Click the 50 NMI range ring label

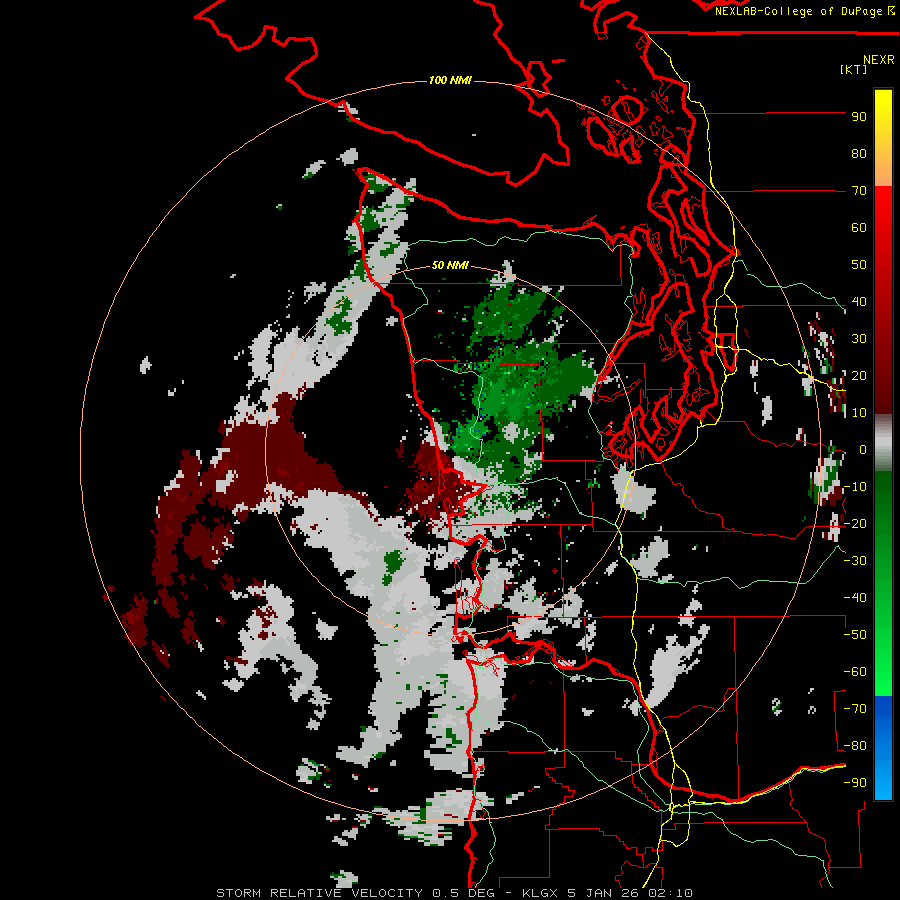click(x=450, y=265)
